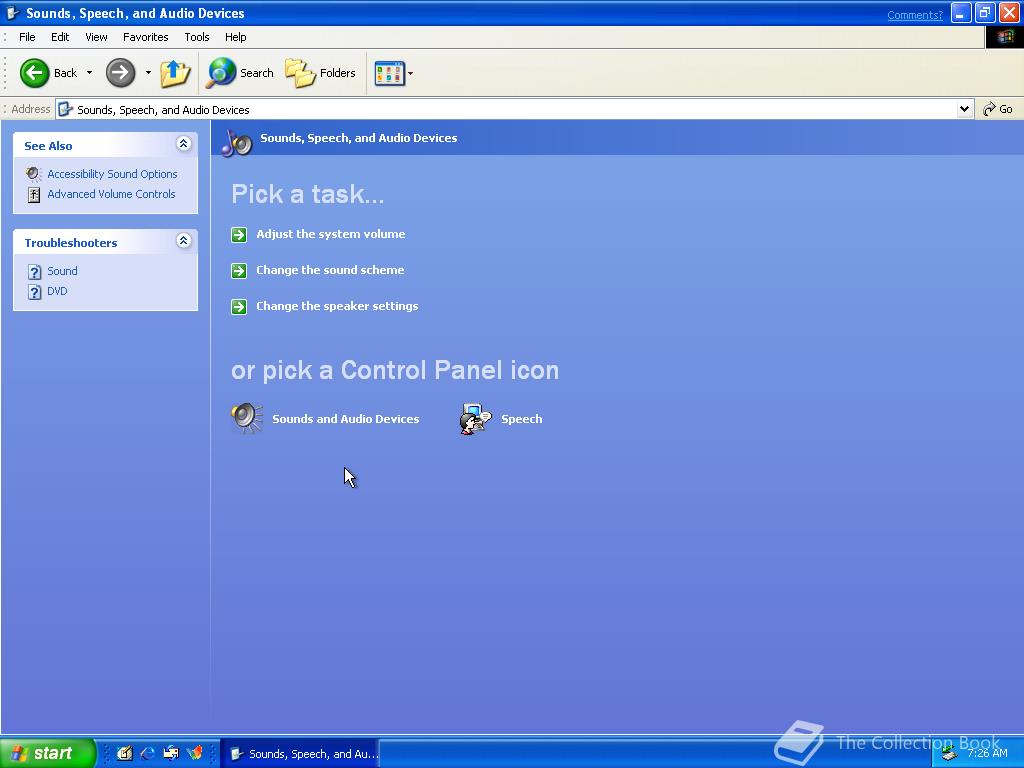Click the Start button

pyautogui.click(x=48, y=753)
